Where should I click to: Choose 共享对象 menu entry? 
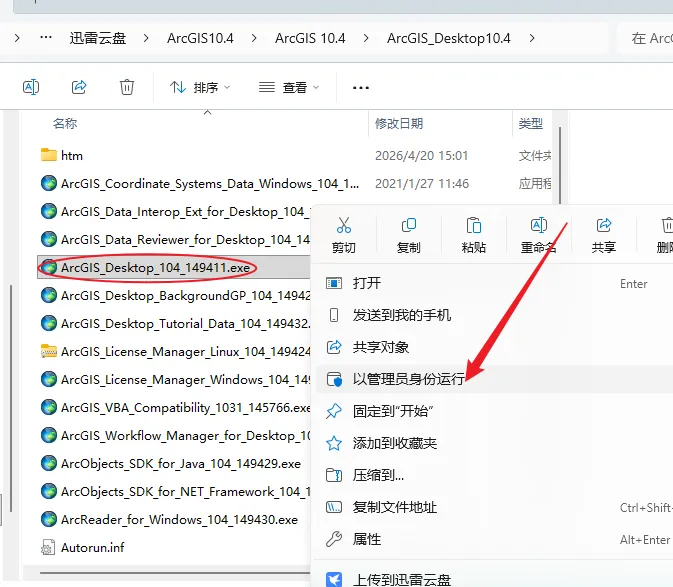(x=494, y=347)
